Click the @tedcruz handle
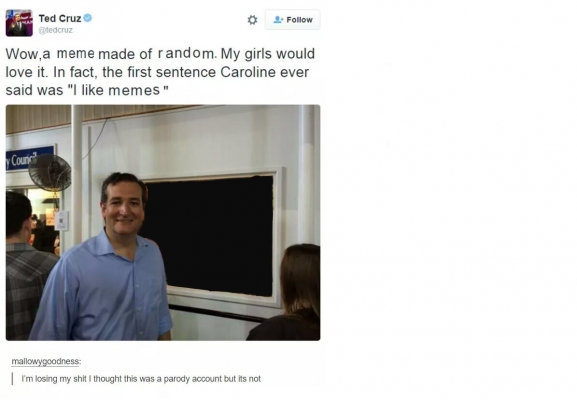This screenshot has height=400, width=577. click(56, 30)
